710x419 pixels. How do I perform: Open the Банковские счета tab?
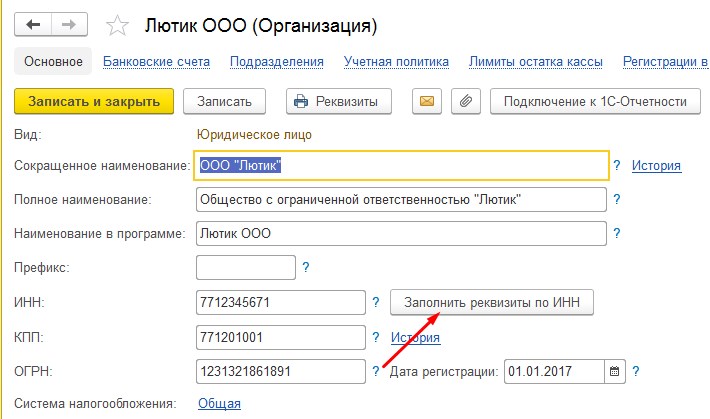coord(157,62)
